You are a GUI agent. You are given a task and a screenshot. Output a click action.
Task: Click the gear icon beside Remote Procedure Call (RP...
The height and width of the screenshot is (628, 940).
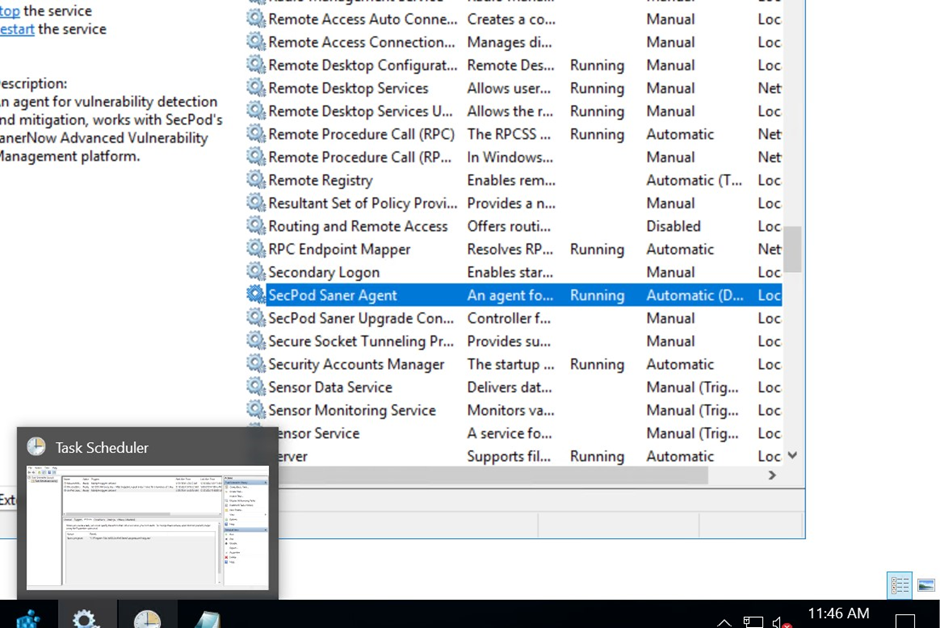pyautogui.click(x=256, y=156)
